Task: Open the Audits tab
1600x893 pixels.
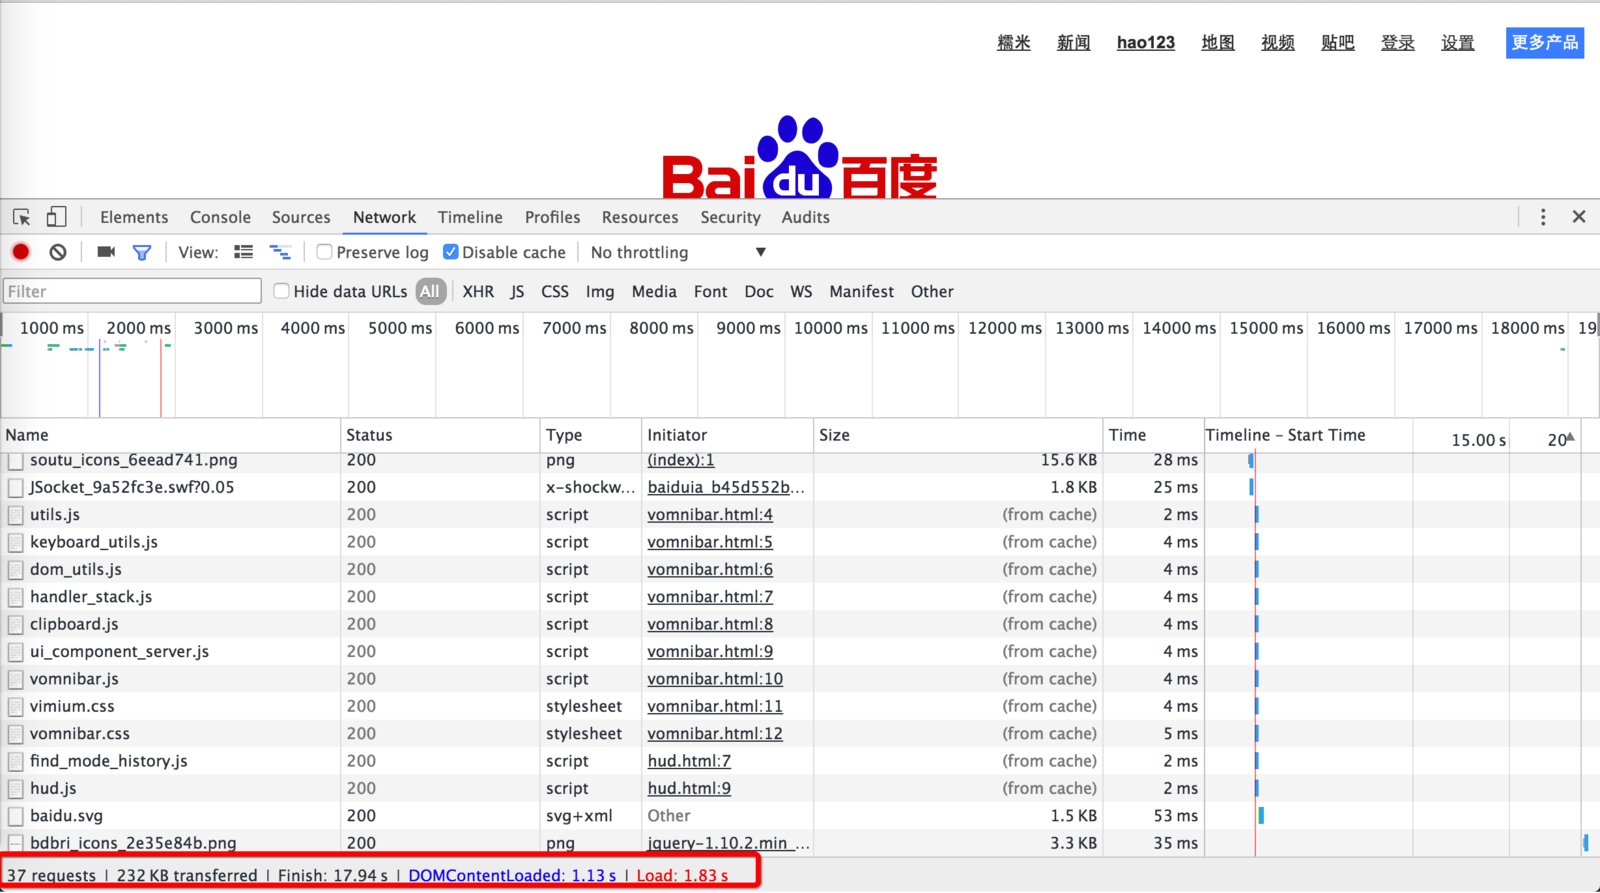Action: pyautogui.click(x=805, y=217)
